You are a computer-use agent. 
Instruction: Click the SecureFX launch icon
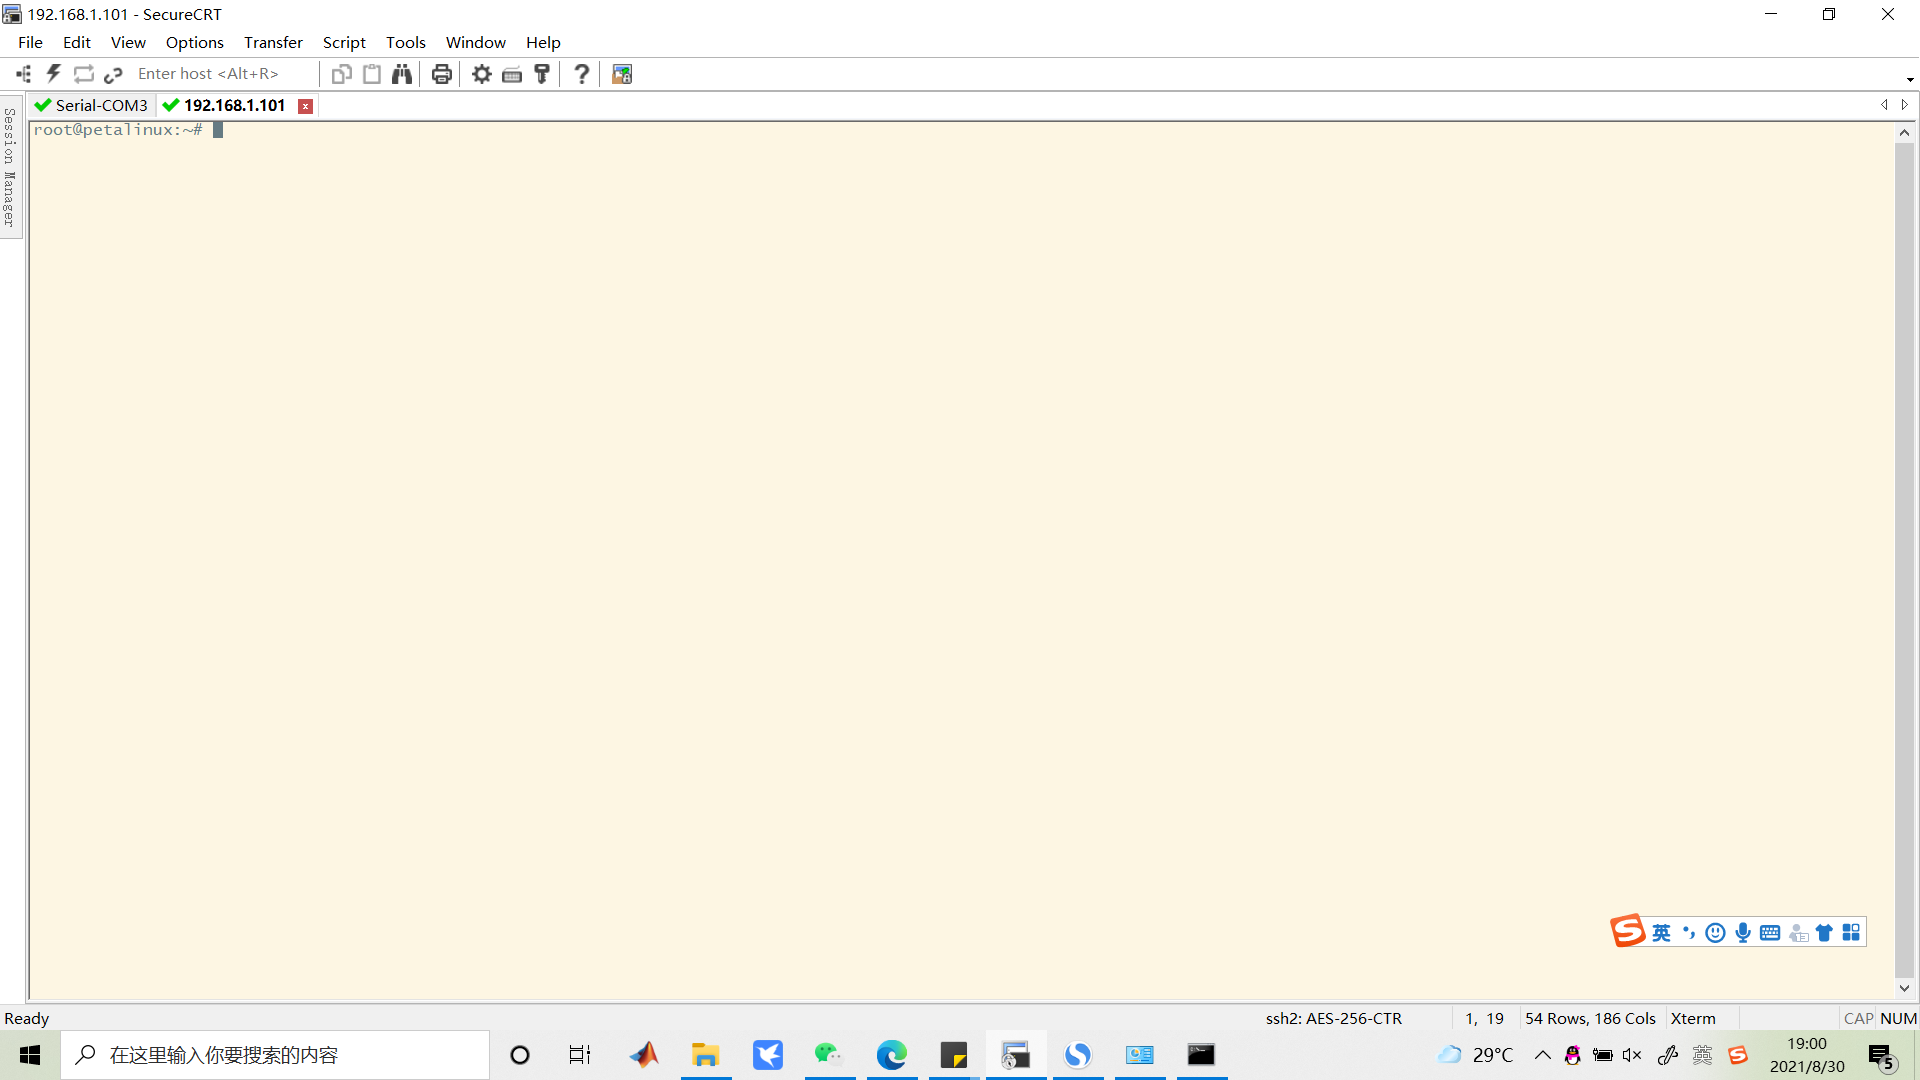pyautogui.click(x=622, y=74)
